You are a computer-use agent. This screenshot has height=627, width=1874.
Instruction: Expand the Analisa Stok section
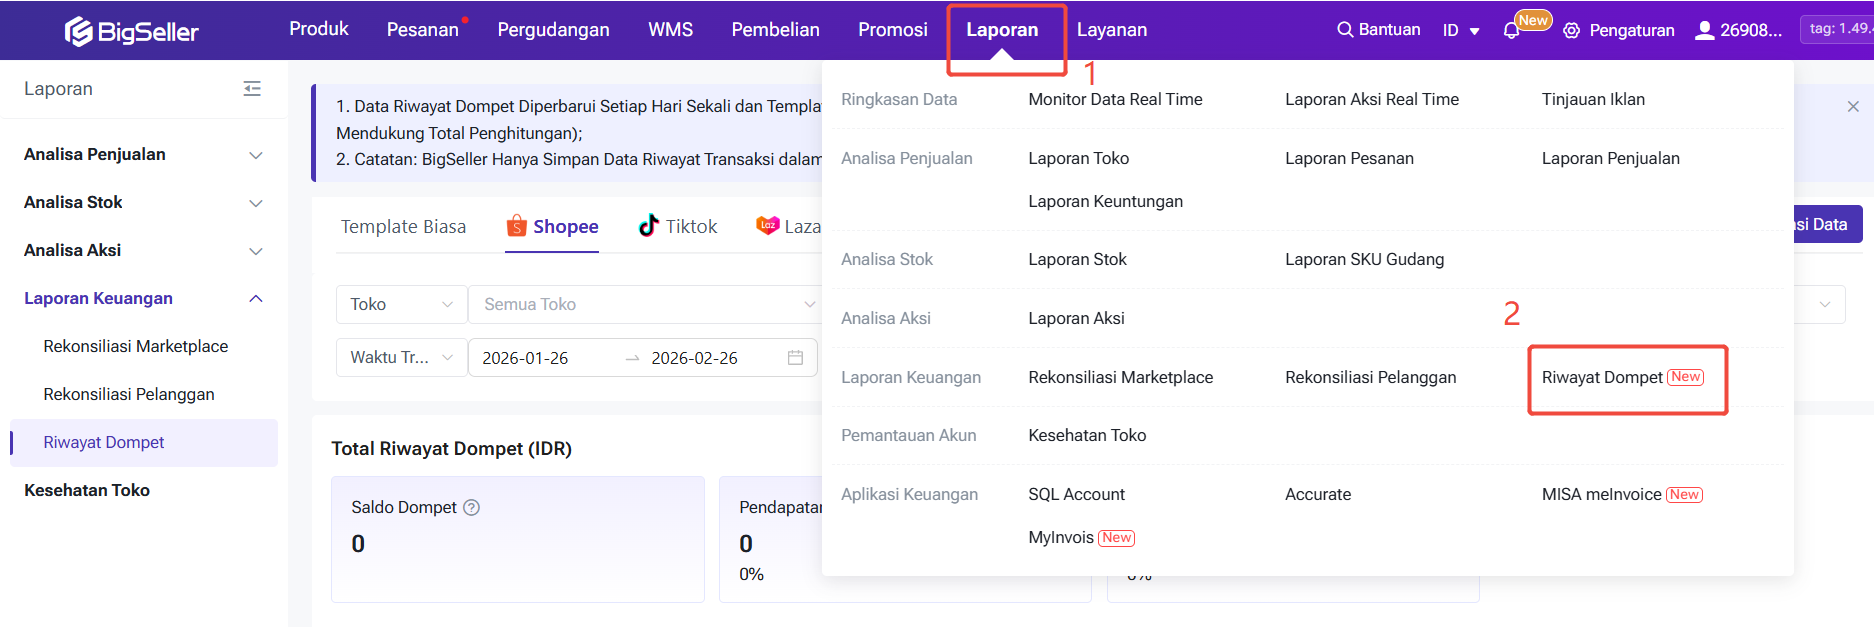(255, 203)
